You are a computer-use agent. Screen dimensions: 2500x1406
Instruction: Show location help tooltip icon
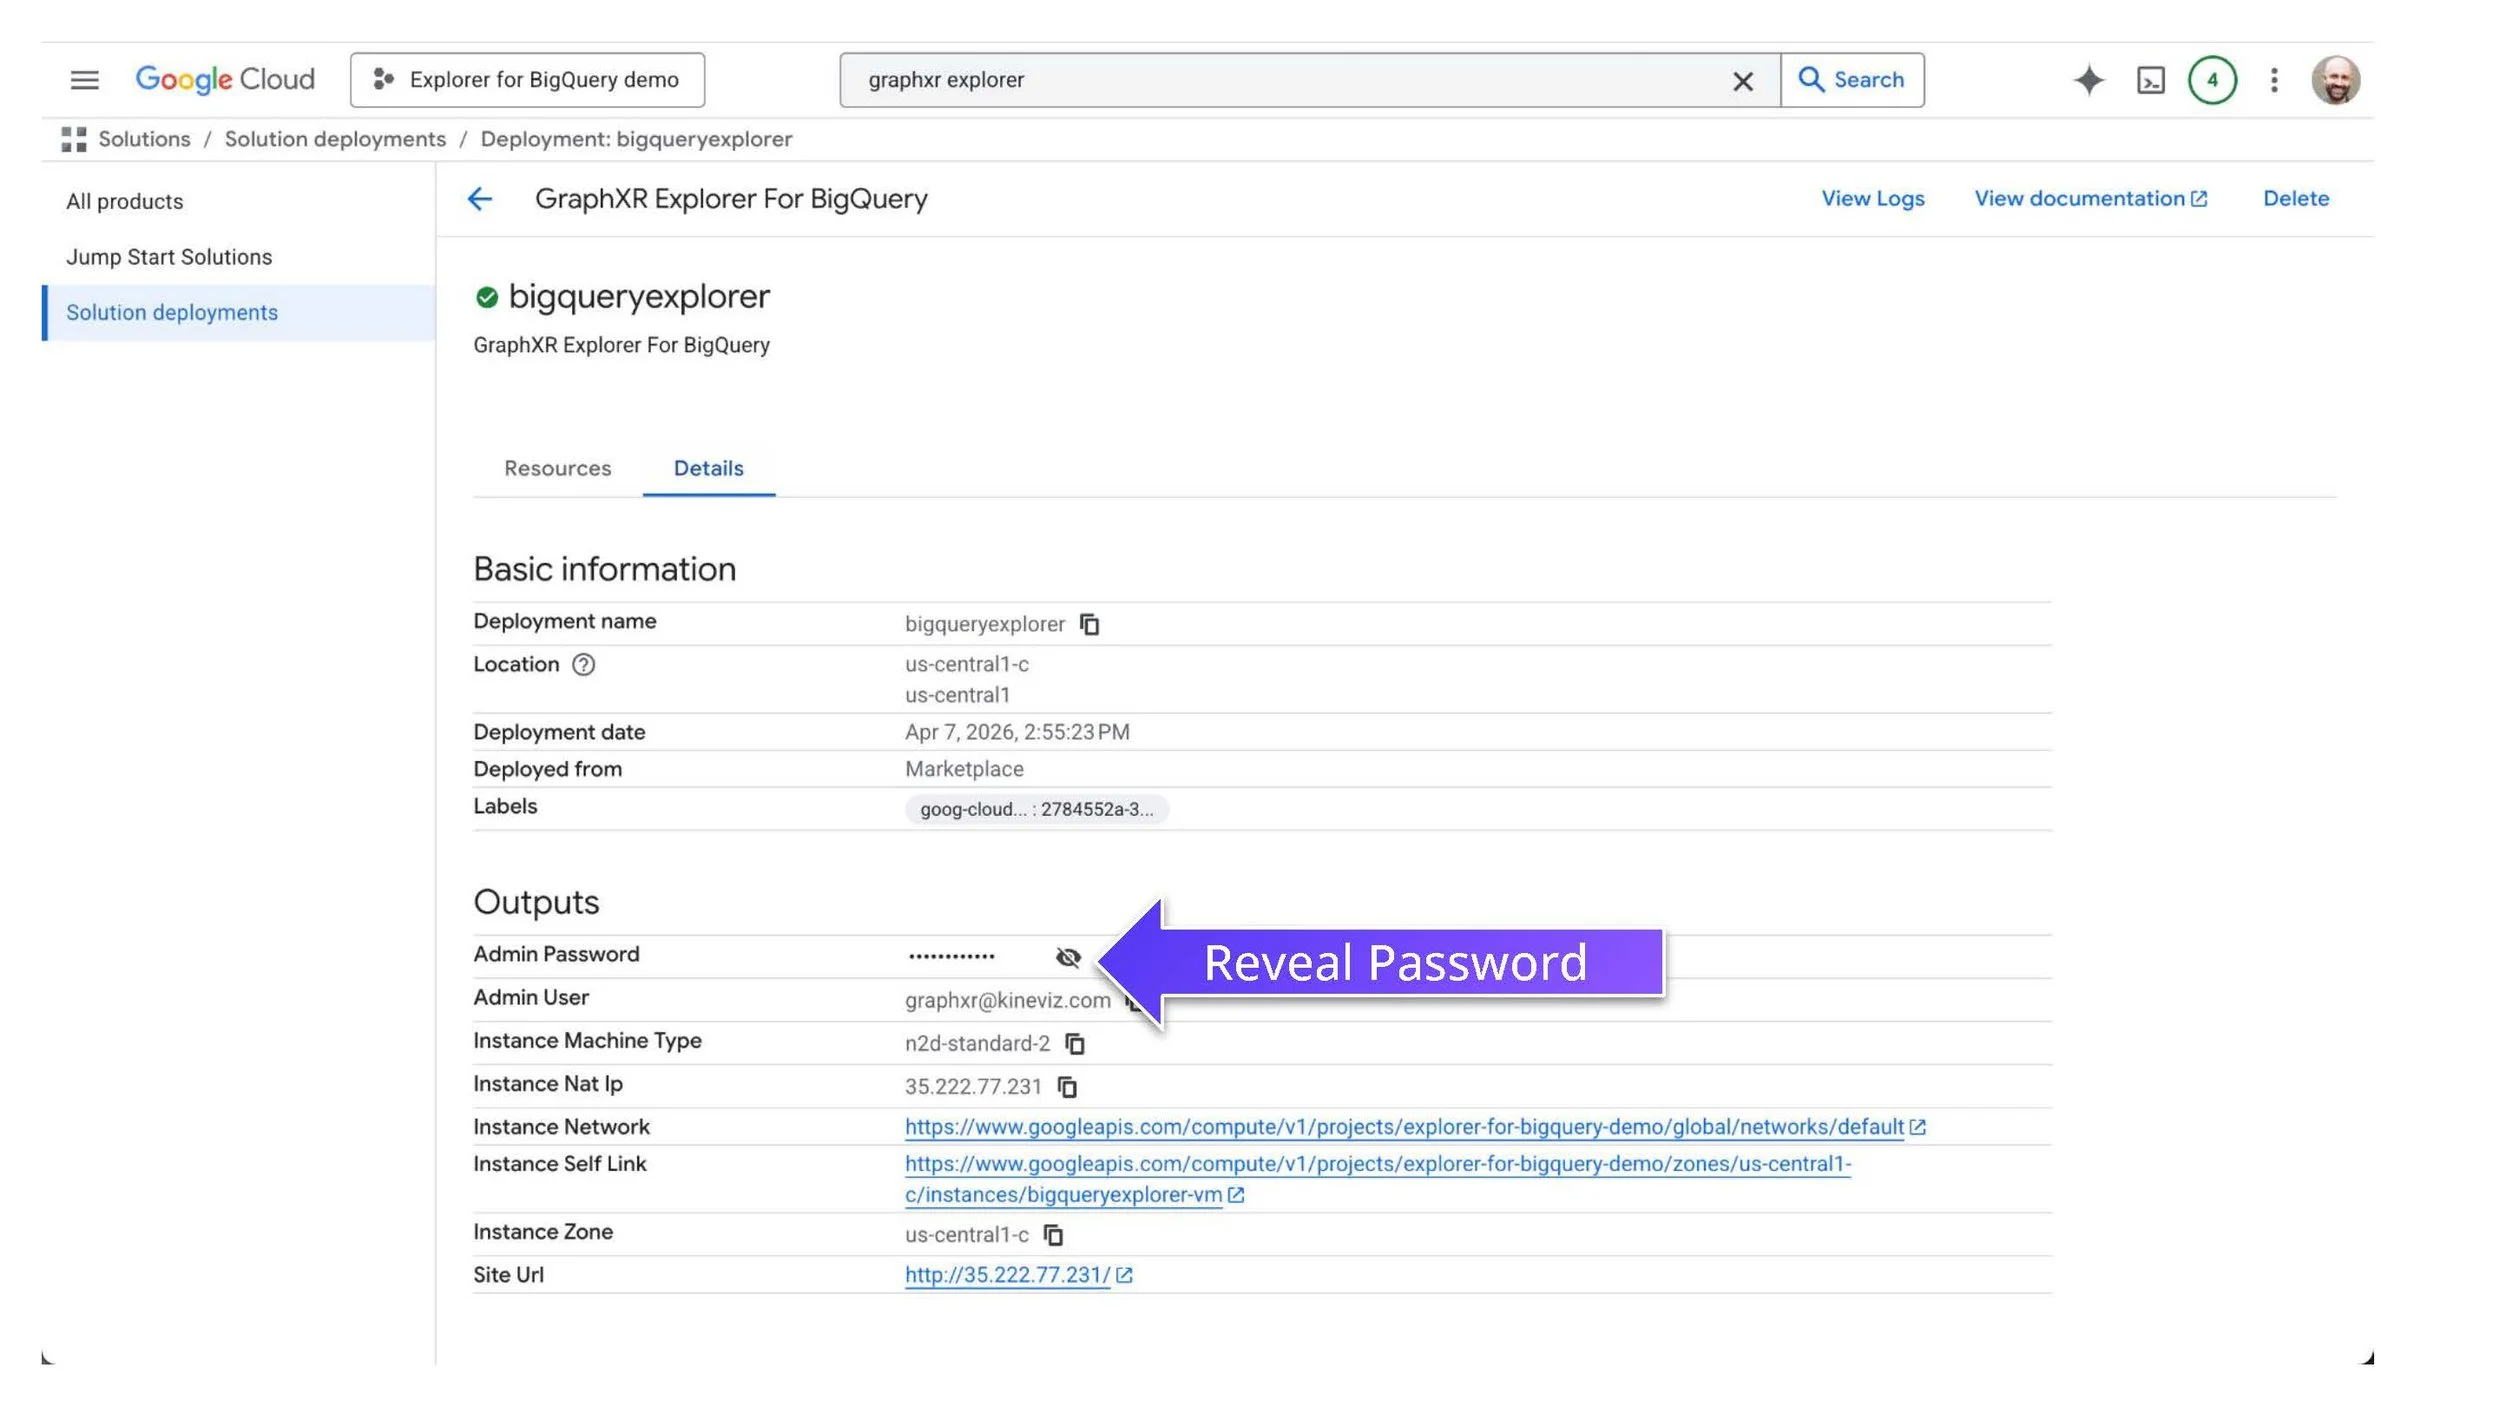[583, 664]
